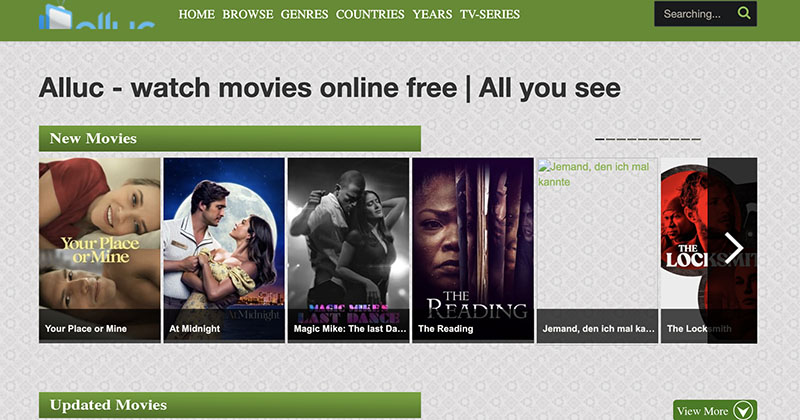This screenshot has height=420, width=800.
Task: Click the magnifier search icon
Action: pyautogui.click(x=744, y=13)
